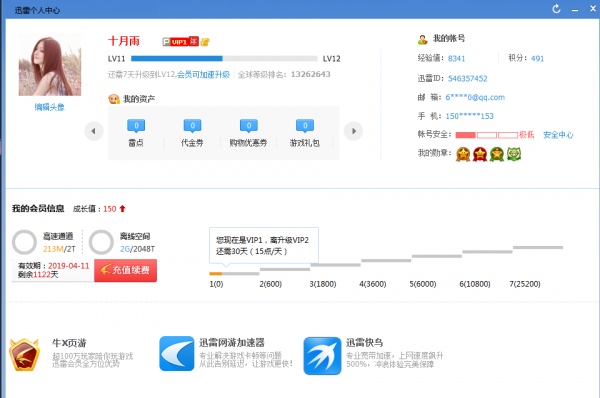Click the 积分 value 491
Screen dimensions: 600x398
537,59
